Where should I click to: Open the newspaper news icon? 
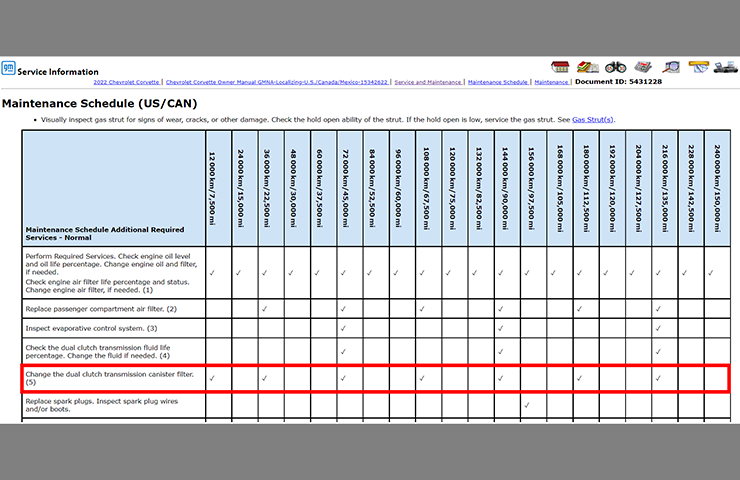[643, 67]
